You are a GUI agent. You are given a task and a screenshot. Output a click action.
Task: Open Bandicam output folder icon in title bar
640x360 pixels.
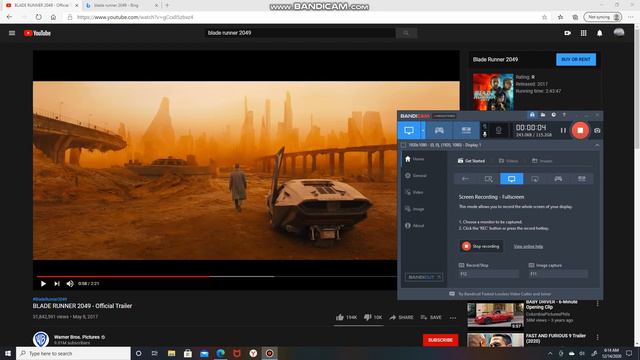point(543,115)
